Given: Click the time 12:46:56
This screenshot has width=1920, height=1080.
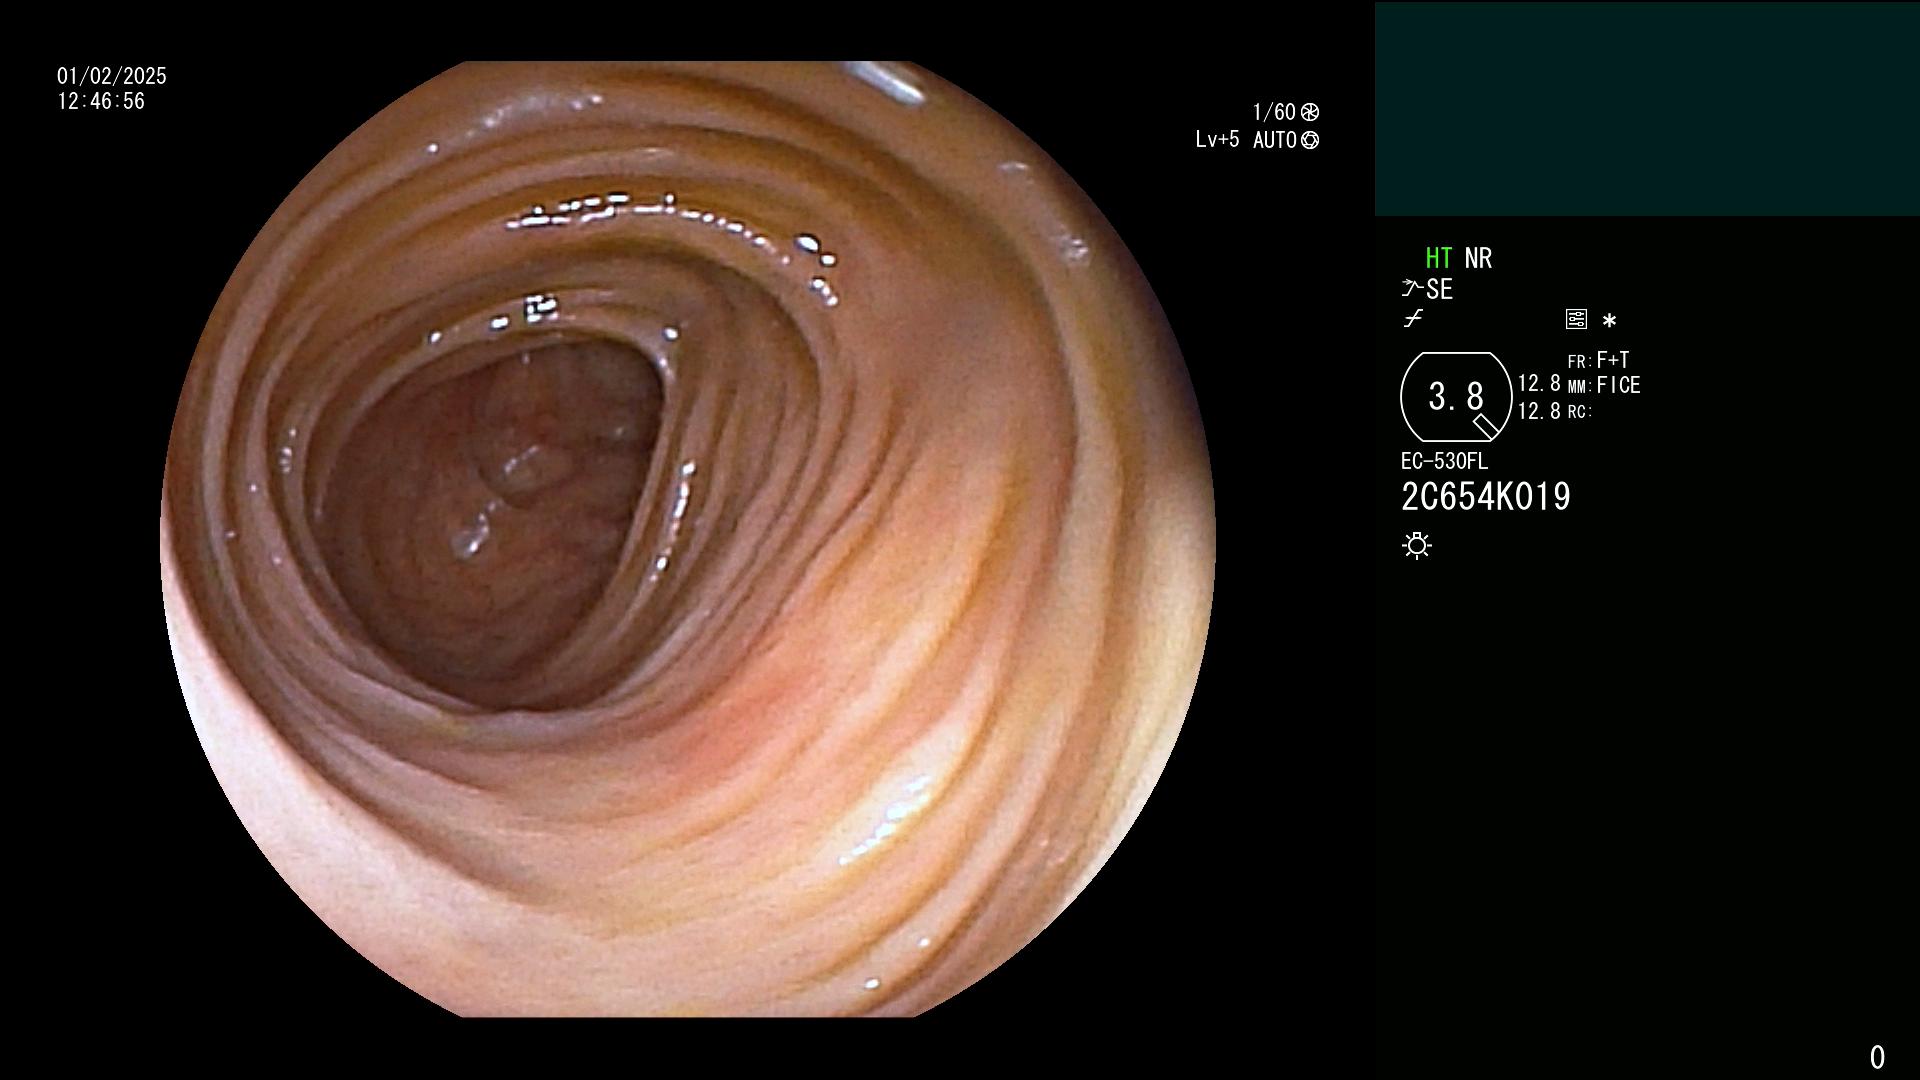Looking at the screenshot, I should tap(101, 101).
